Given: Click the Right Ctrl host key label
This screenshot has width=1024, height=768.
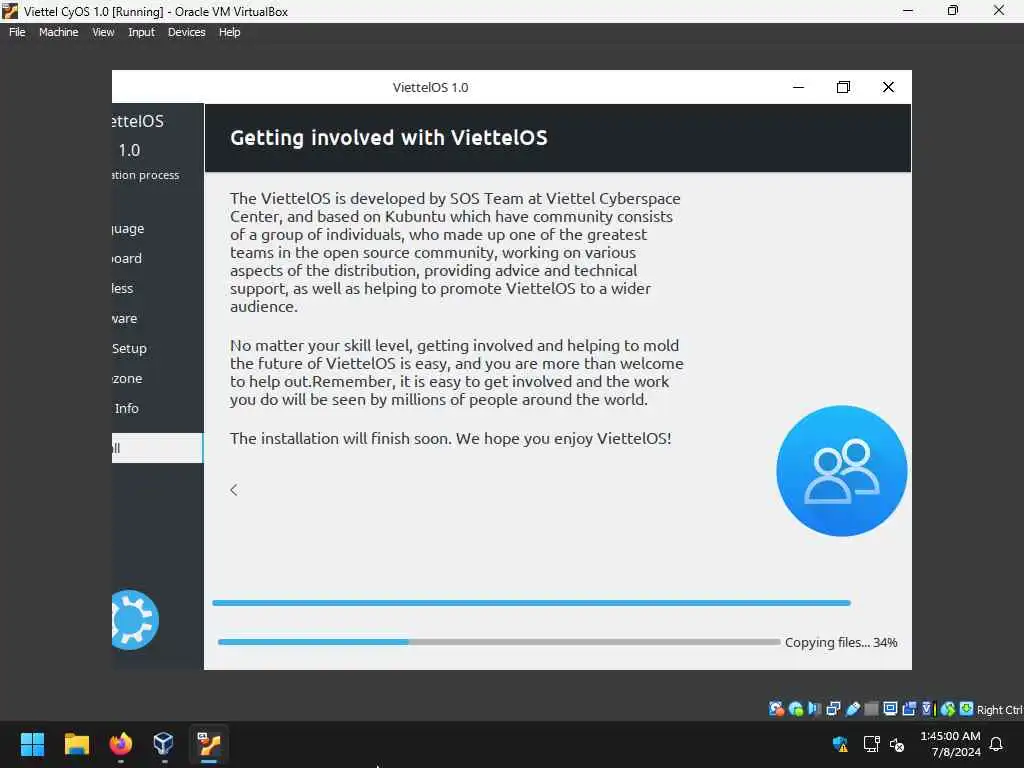Looking at the screenshot, I should (x=999, y=710).
